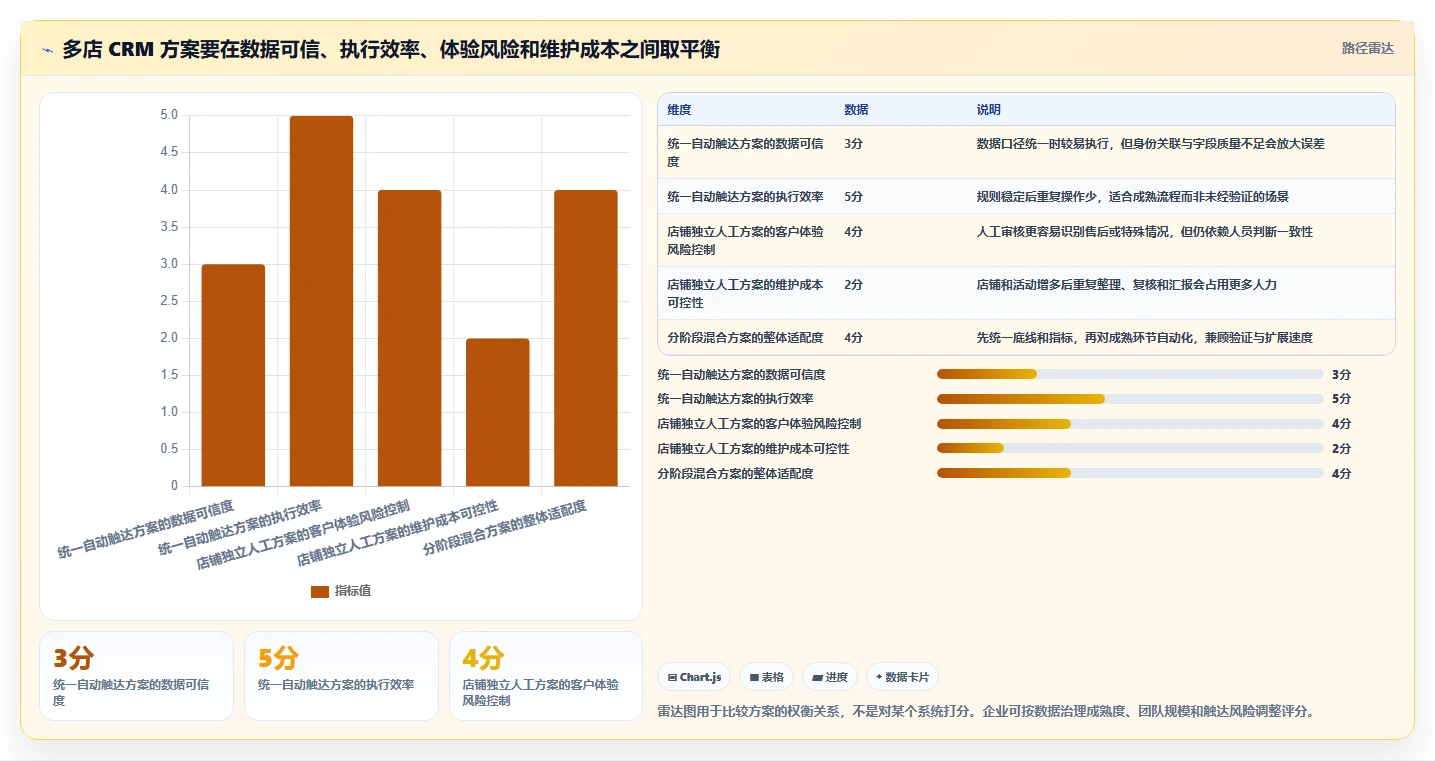Click the Chart.js tag chip
The image size is (1435, 761).
(694, 677)
